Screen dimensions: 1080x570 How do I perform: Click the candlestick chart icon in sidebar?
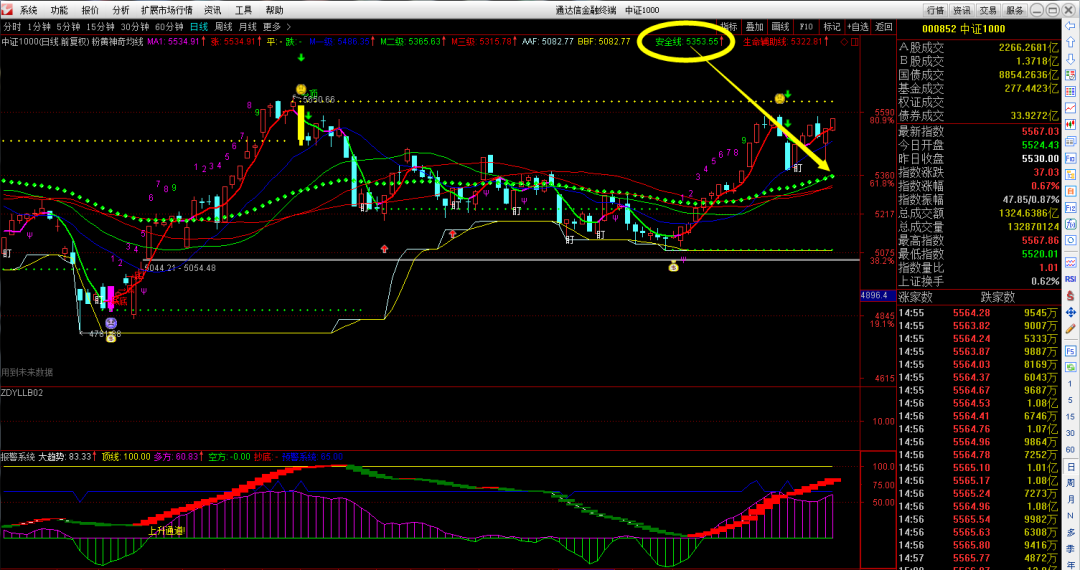click(x=1071, y=124)
